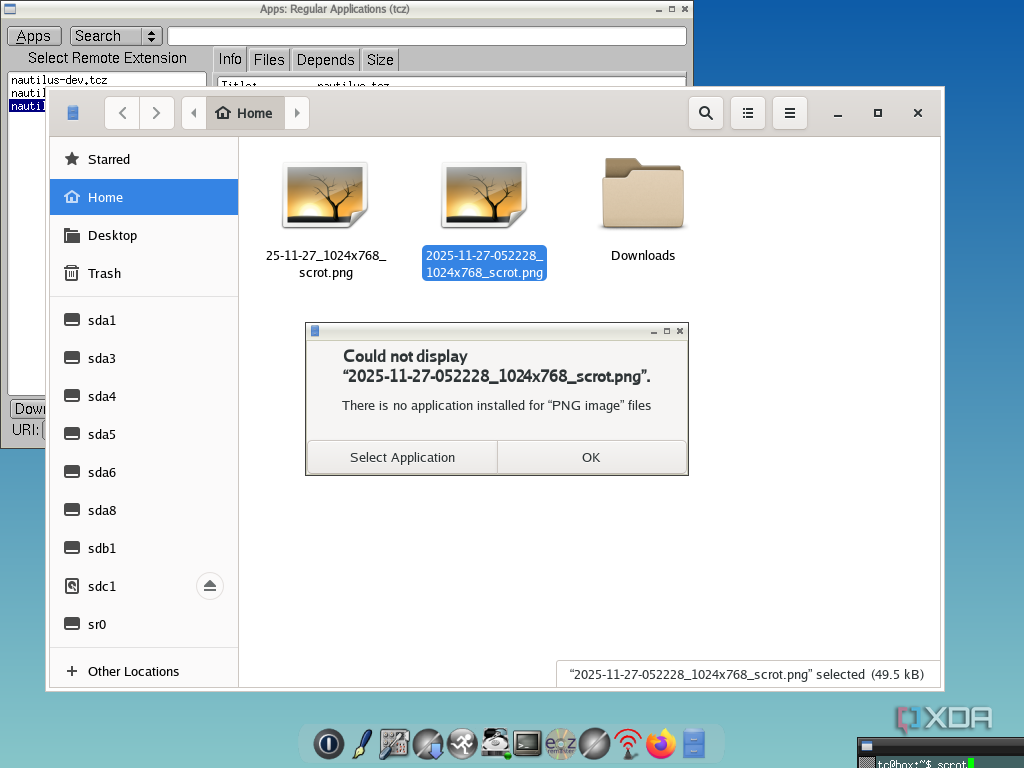
Task: Open the search magnifier in Files
Action: 706,113
